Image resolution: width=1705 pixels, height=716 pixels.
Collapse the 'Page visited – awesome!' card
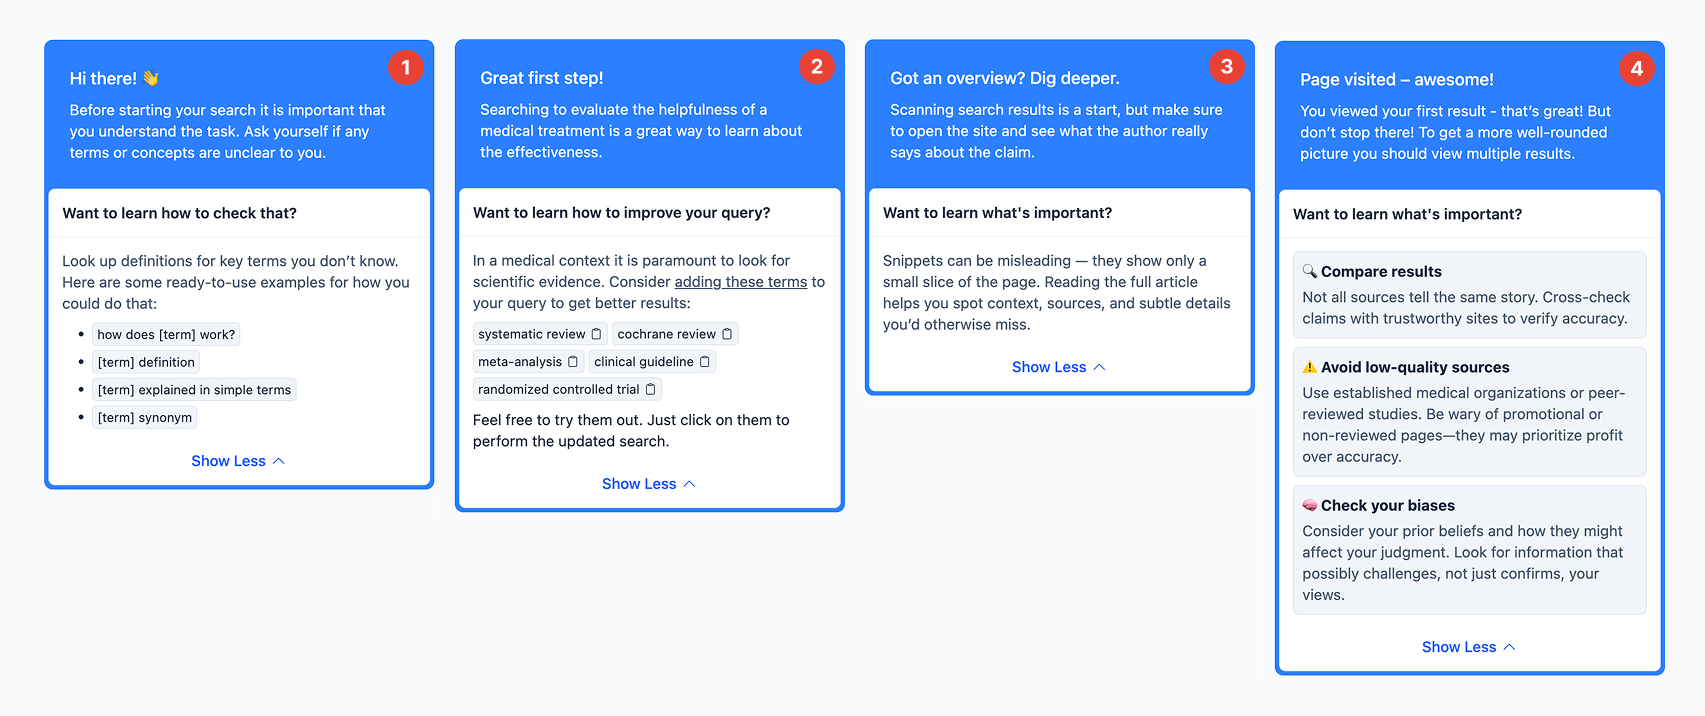[x=1468, y=647]
